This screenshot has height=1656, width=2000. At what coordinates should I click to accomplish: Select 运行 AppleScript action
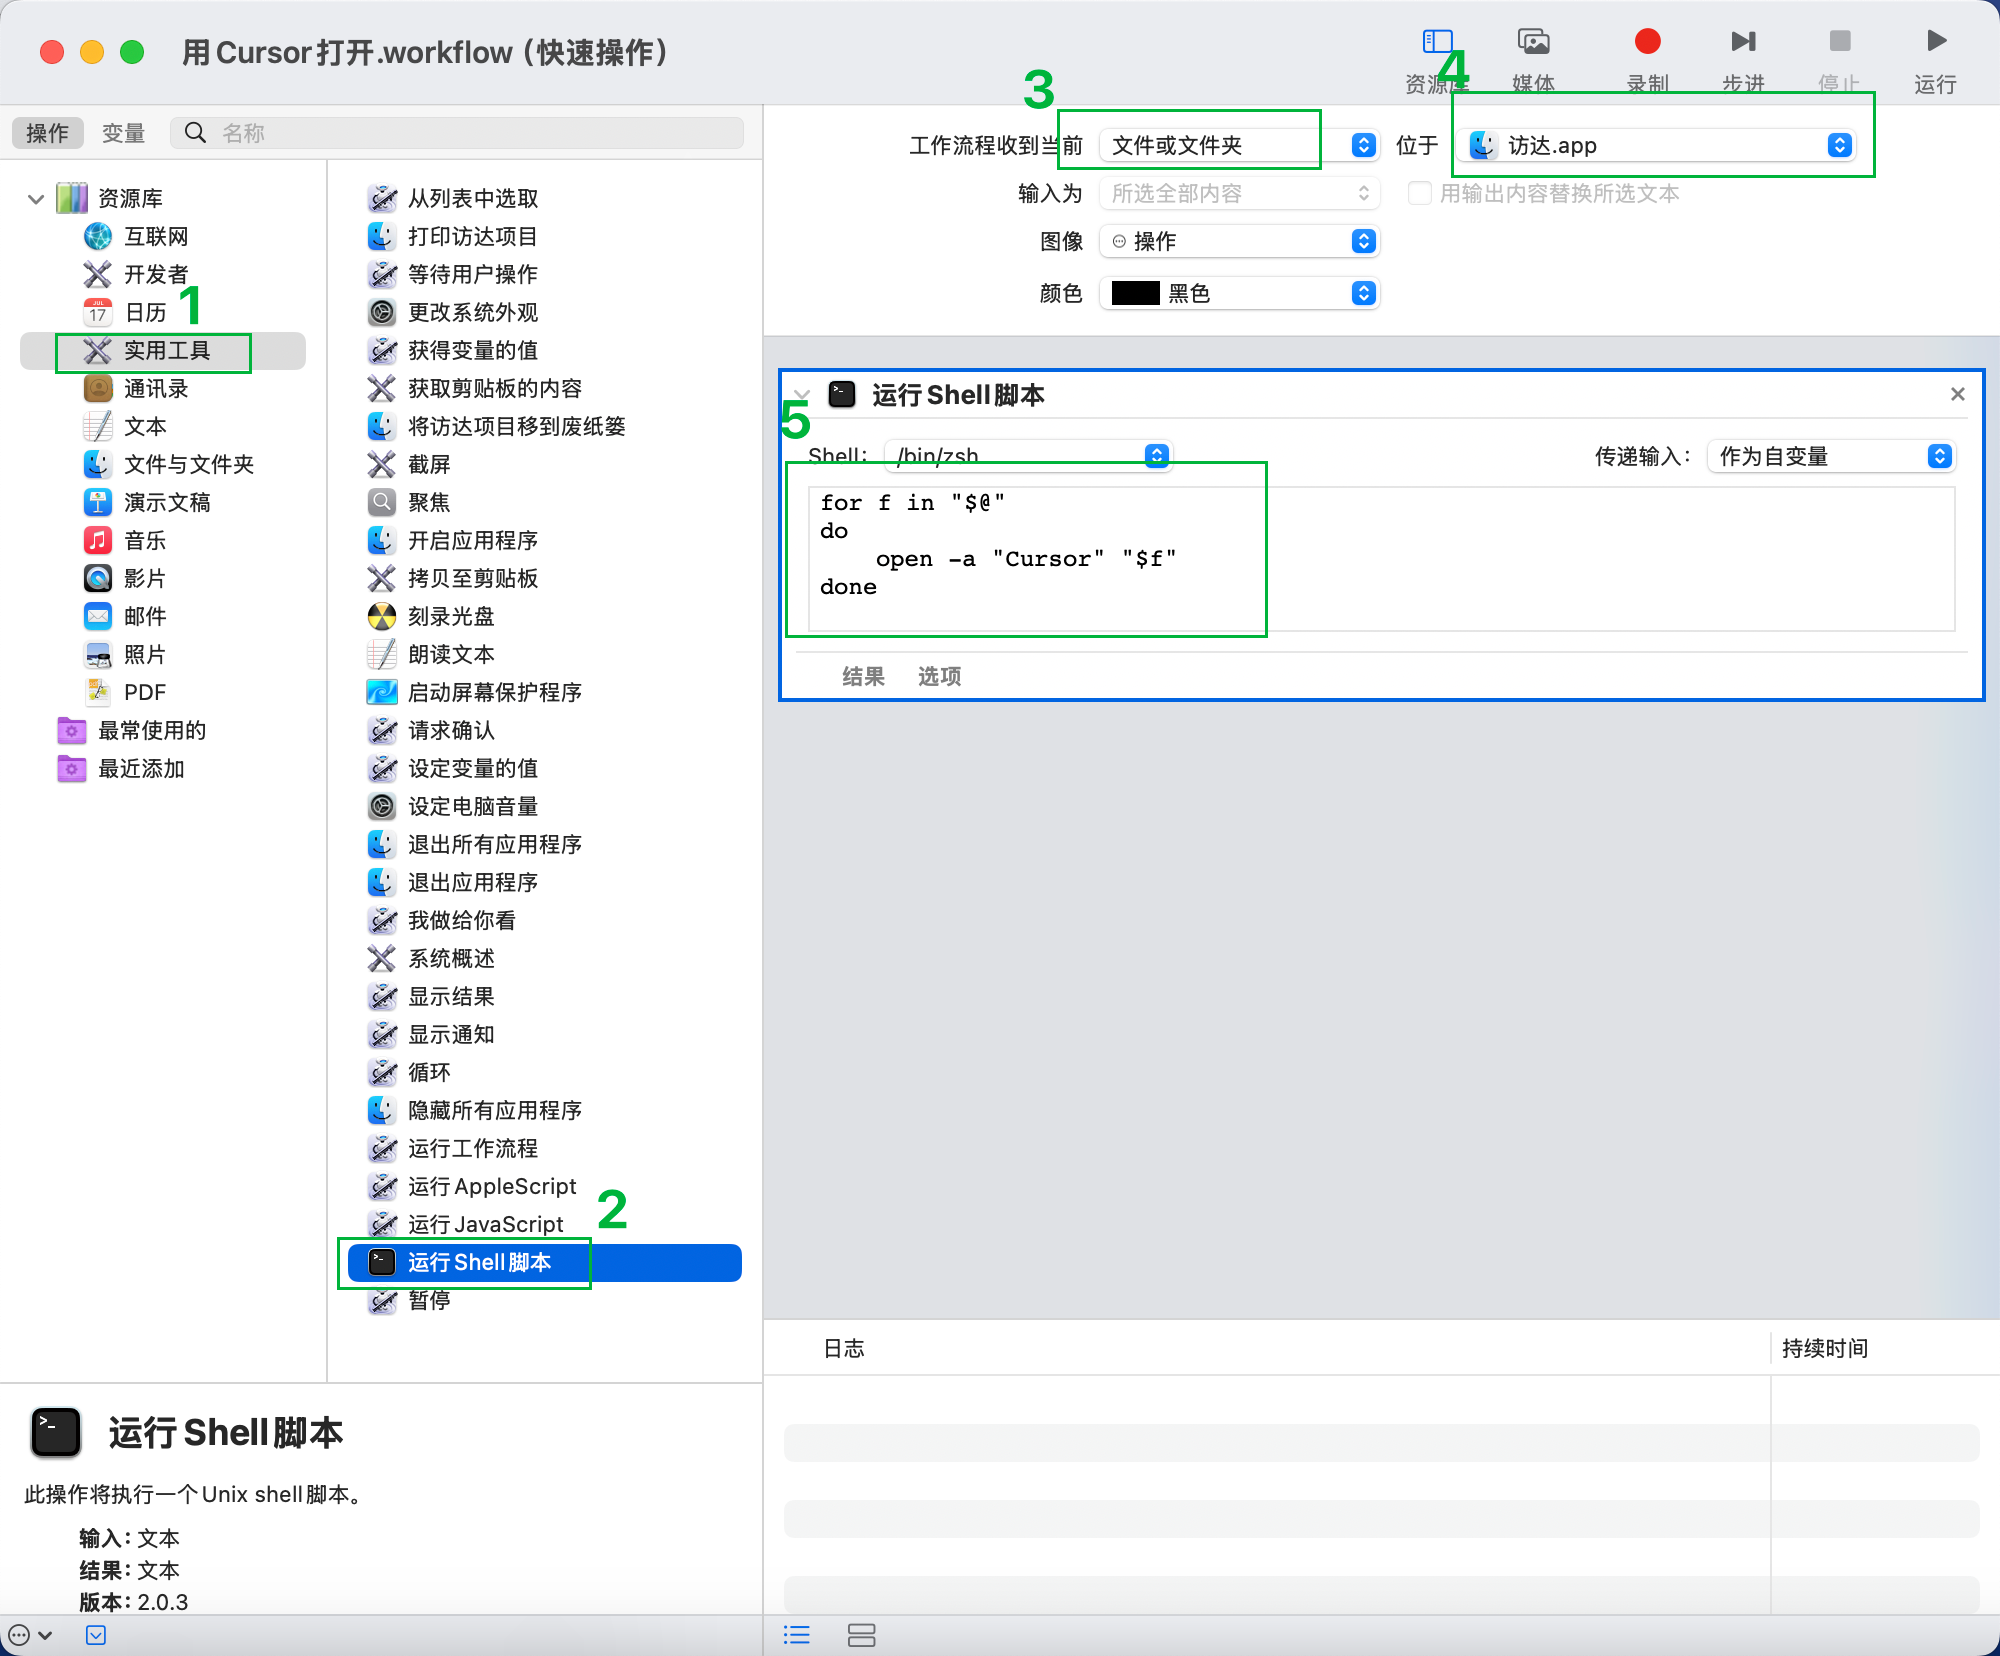click(x=491, y=1187)
